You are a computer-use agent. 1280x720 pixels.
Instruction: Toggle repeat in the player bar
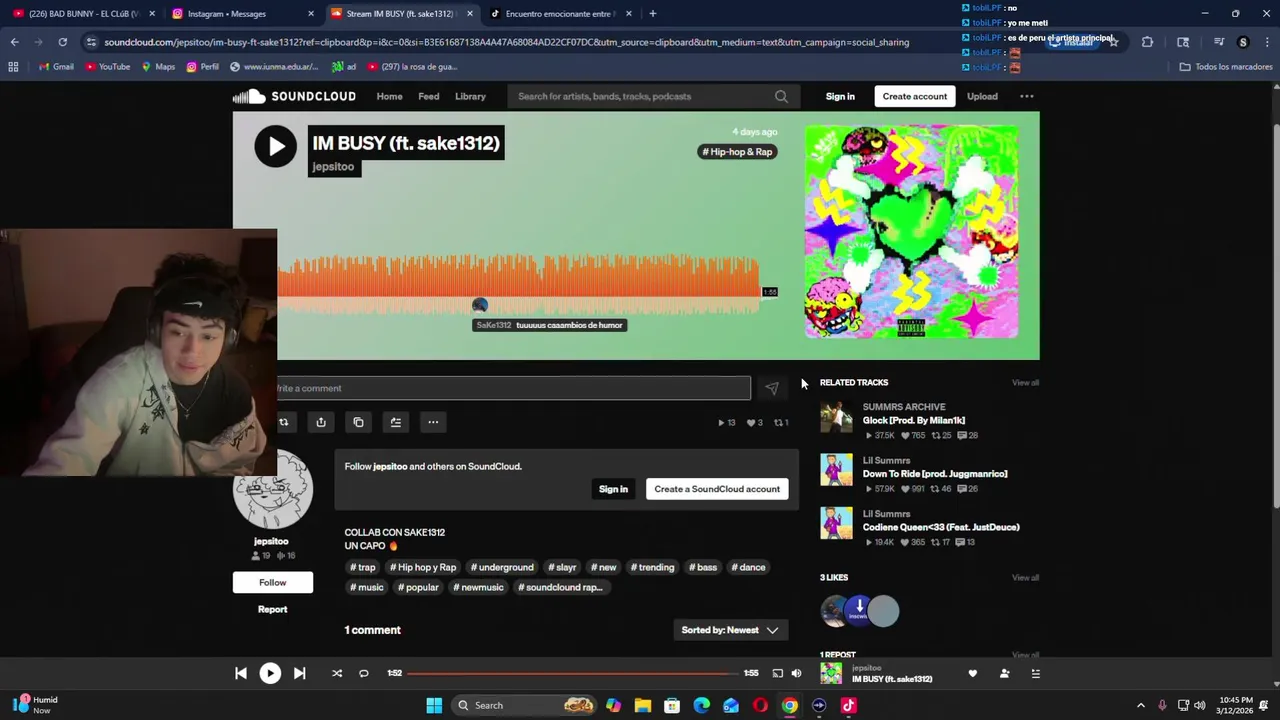pos(364,673)
